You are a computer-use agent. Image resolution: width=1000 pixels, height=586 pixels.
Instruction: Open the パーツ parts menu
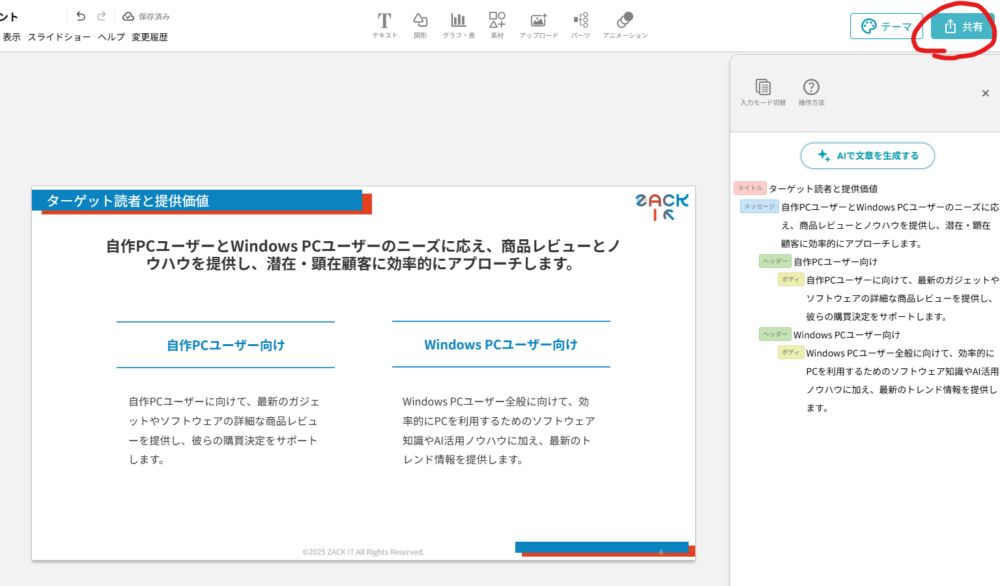tap(580, 24)
